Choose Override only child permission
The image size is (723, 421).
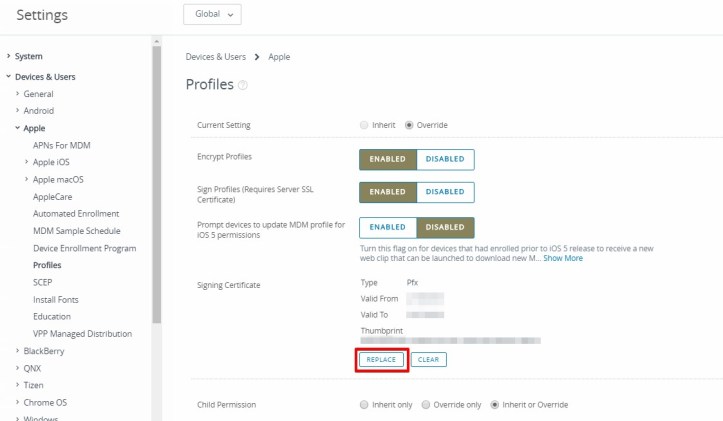[426, 405]
